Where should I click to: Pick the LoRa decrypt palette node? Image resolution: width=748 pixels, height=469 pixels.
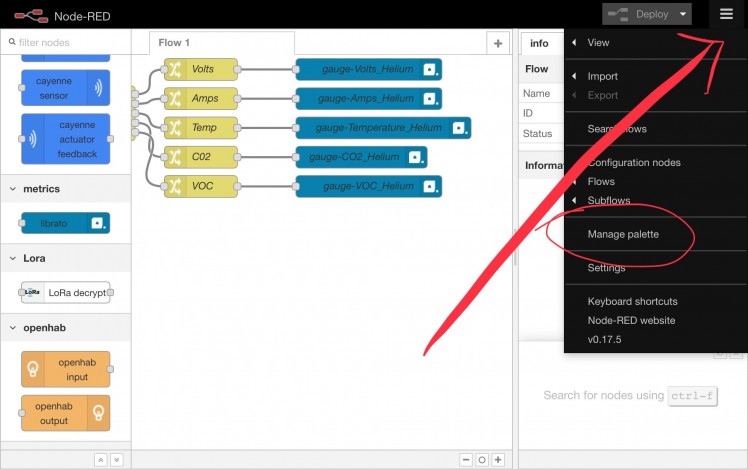pyautogui.click(x=65, y=292)
